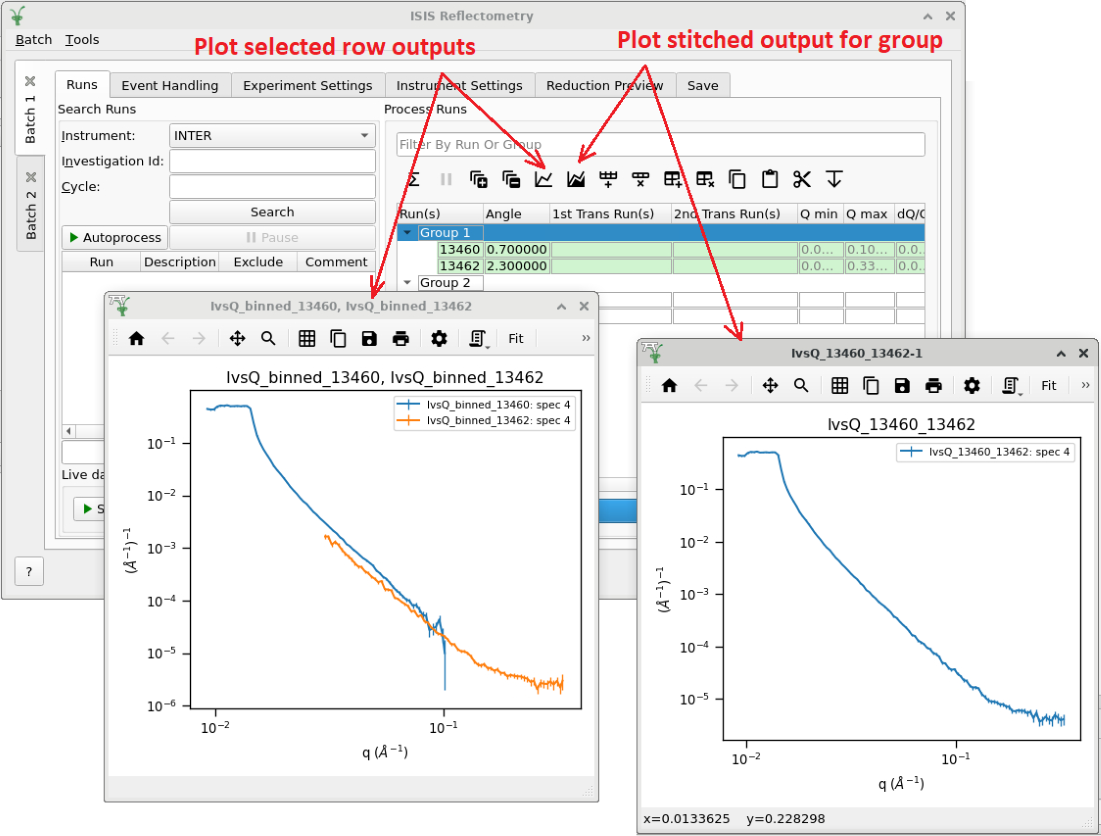Switch to the Batch 2 side tab
The height and width of the screenshot is (836, 1101).
click(x=30, y=208)
